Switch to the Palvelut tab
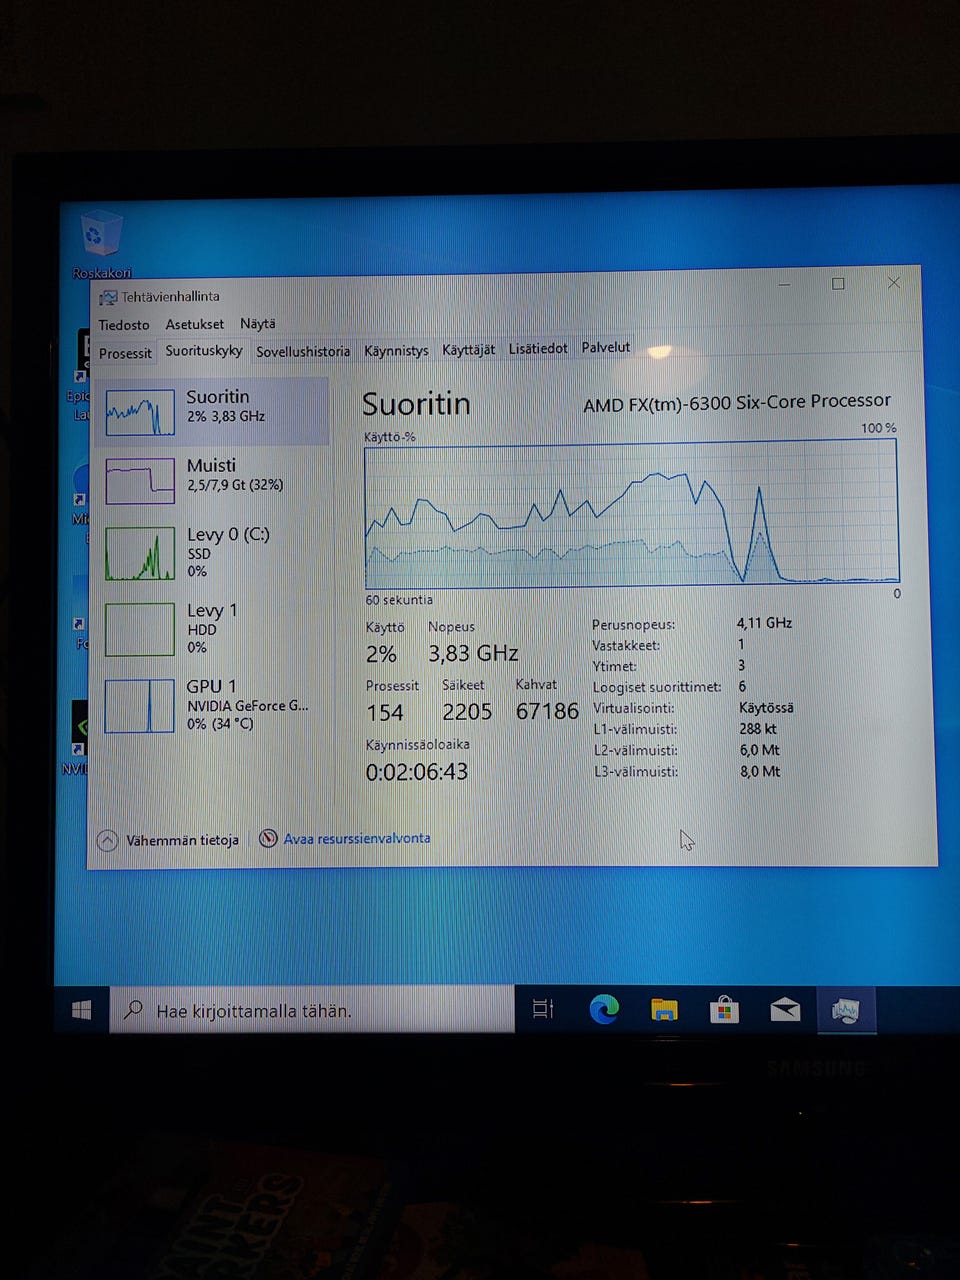Viewport: 960px width, 1280px height. tap(606, 347)
